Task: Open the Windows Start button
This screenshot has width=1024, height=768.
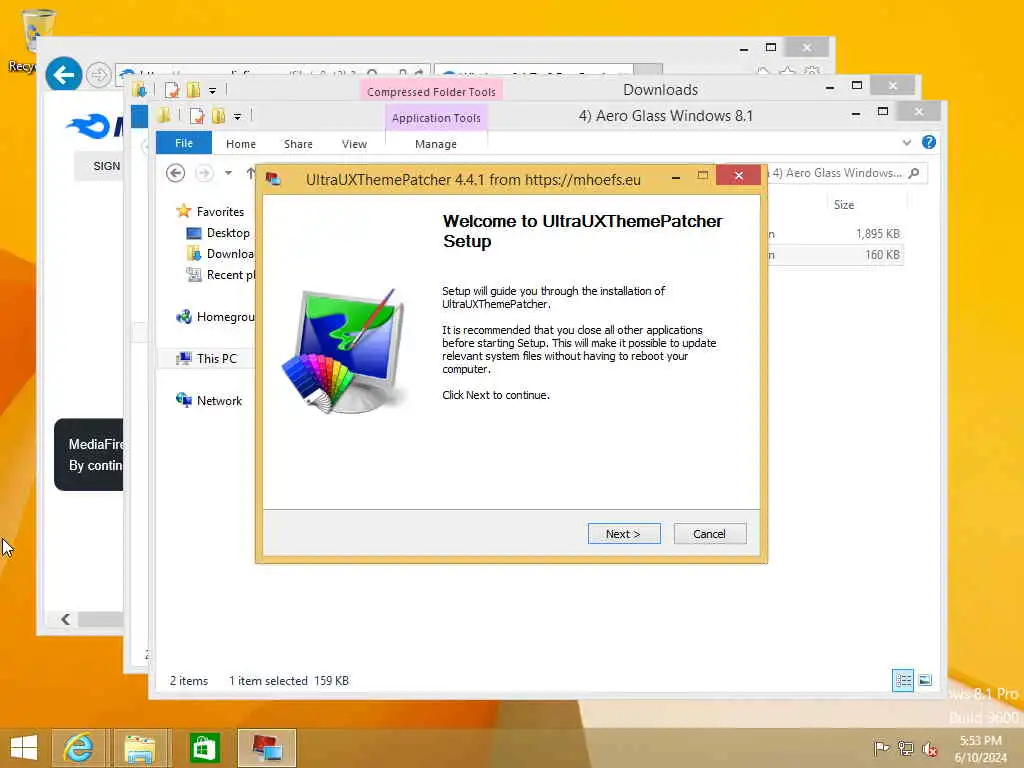Action: tap(24, 748)
